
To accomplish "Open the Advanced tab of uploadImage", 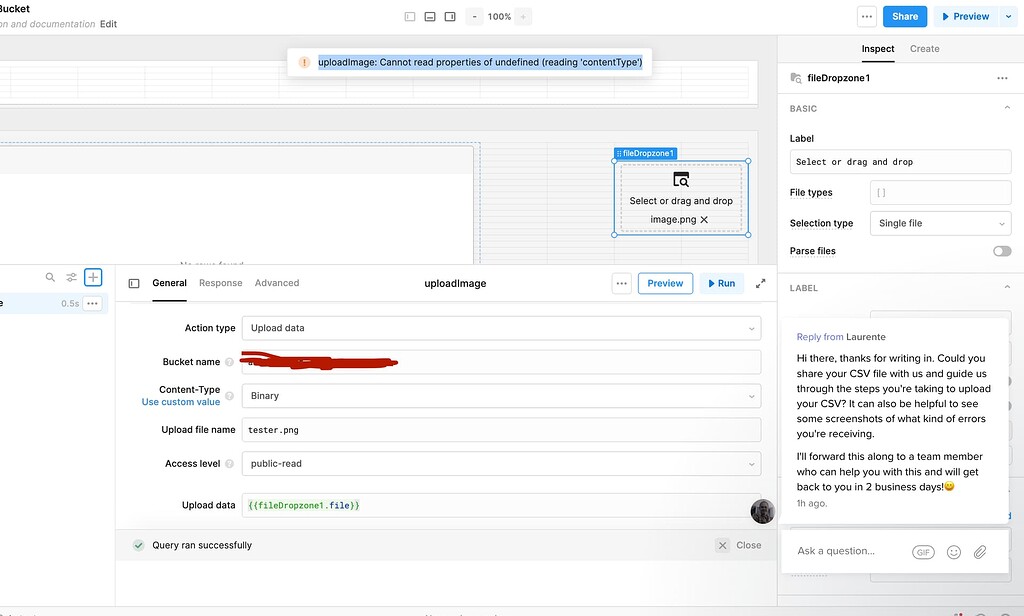I will [x=277, y=283].
